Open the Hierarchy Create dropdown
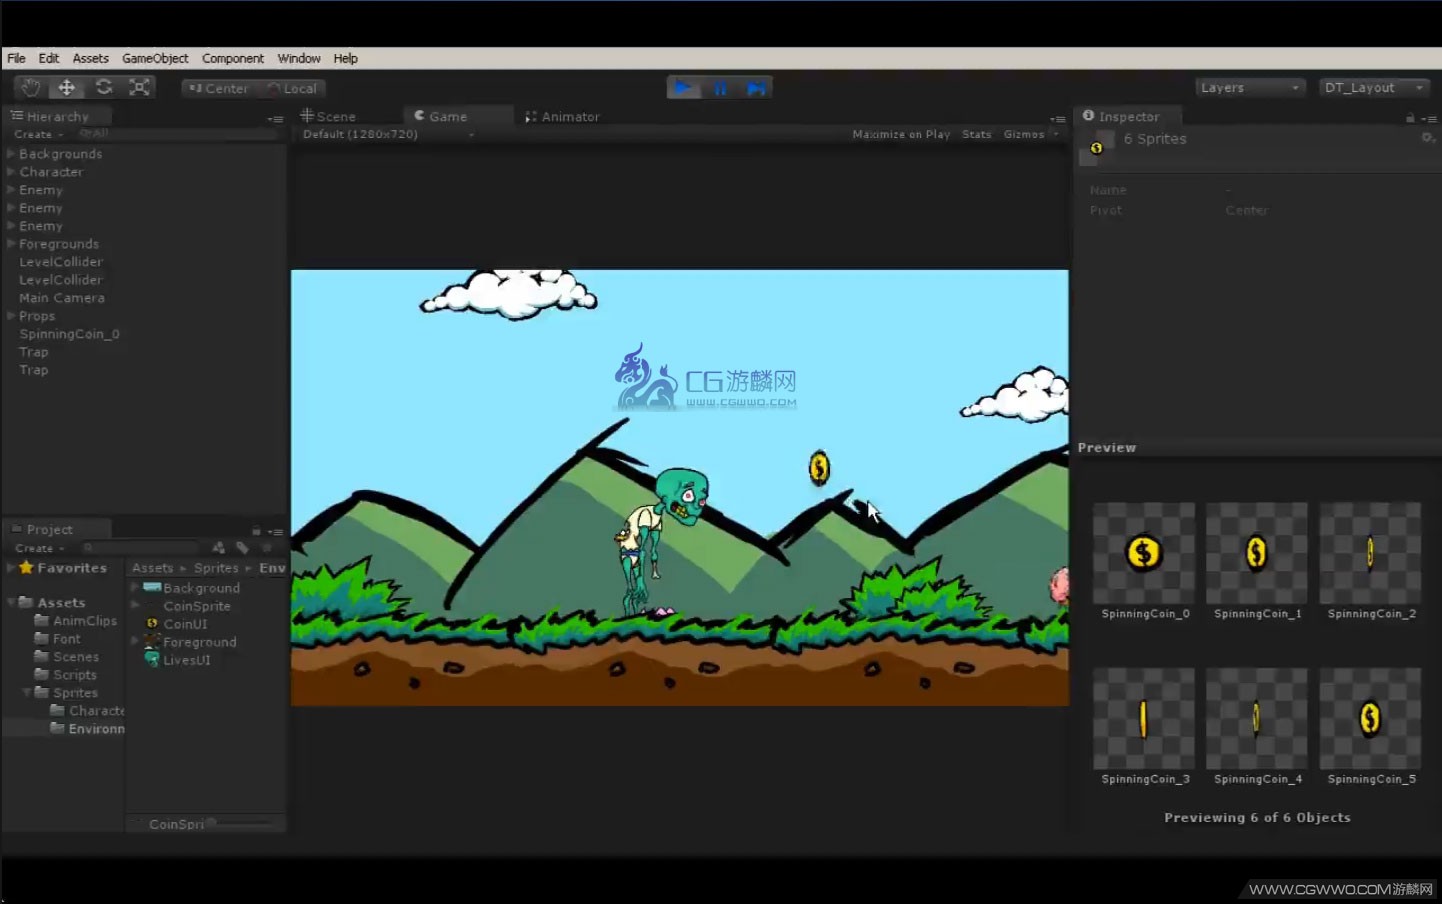The width and height of the screenshot is (1442, 904). click(38, 134)
